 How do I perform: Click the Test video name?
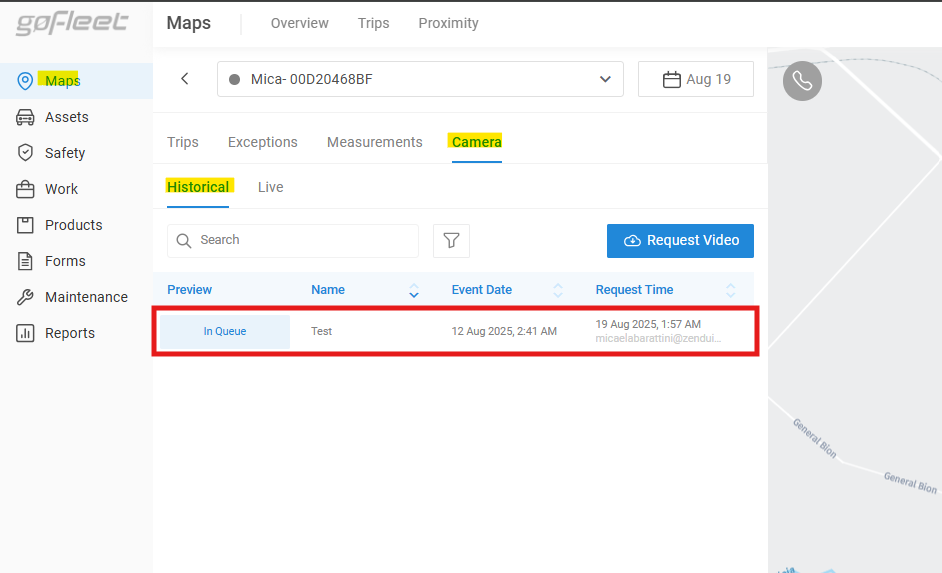[321, 332]
